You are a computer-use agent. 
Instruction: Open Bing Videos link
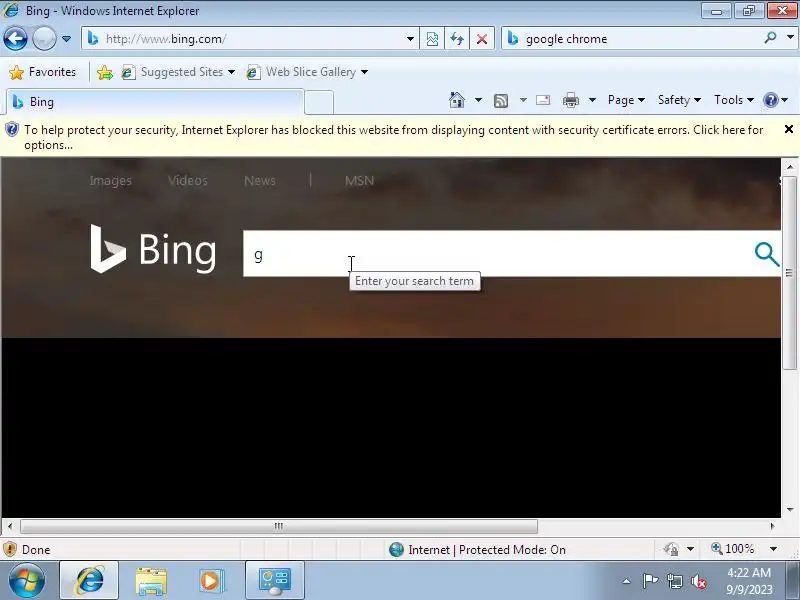point(188,181)
